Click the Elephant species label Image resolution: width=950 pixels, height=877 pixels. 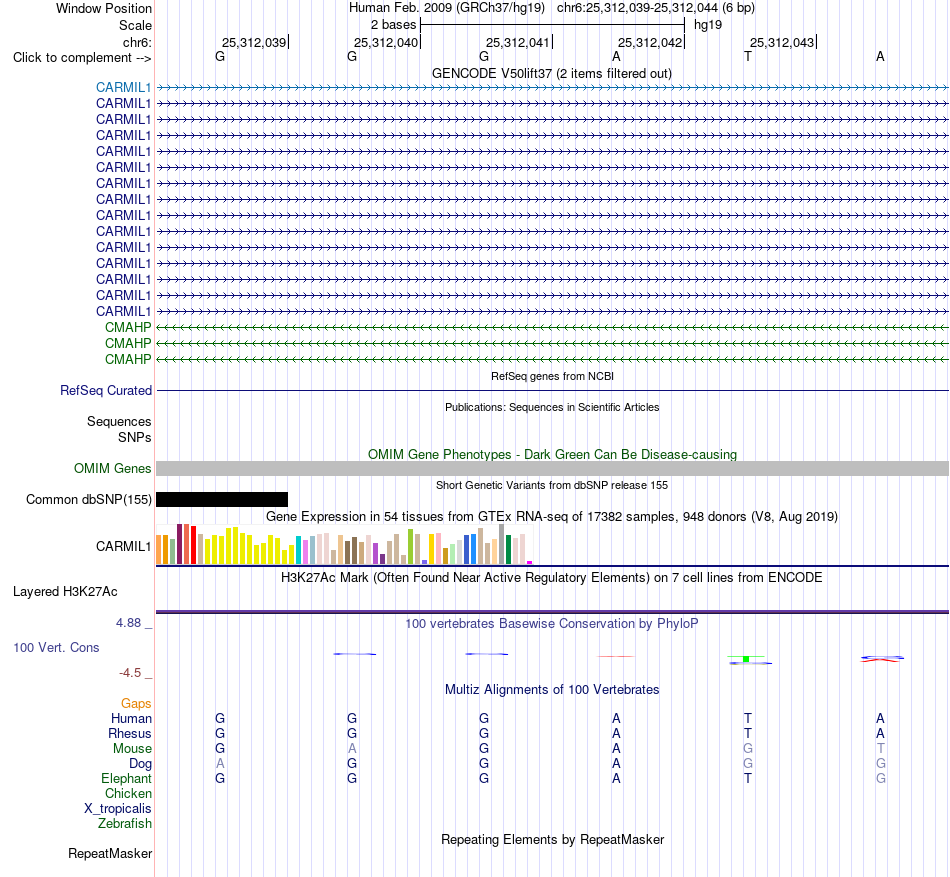coord(126,778)
